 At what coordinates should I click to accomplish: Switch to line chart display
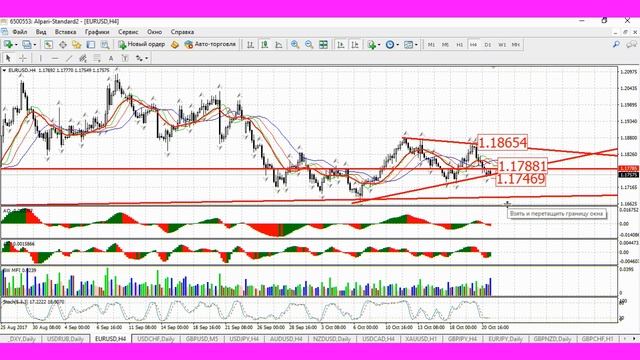(x=279, y=44)
